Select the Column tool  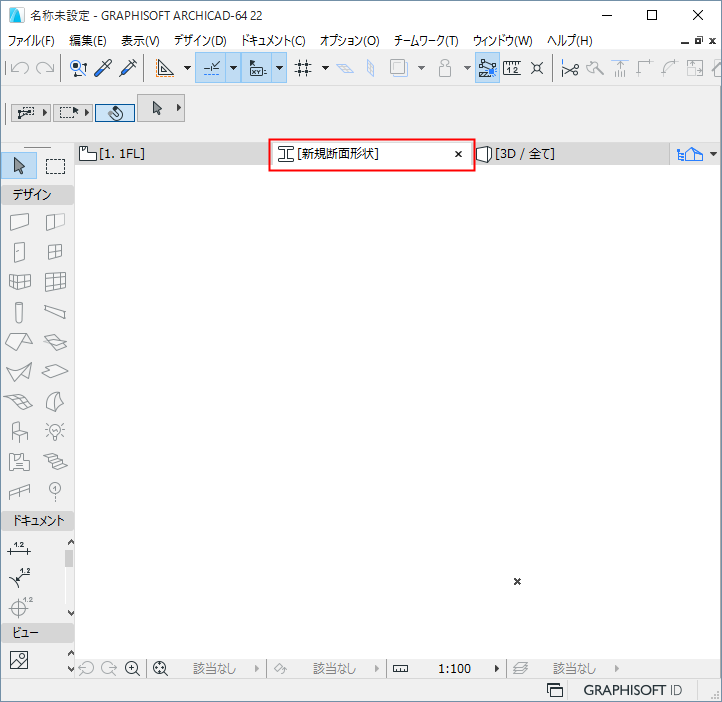tap(19, 313)
